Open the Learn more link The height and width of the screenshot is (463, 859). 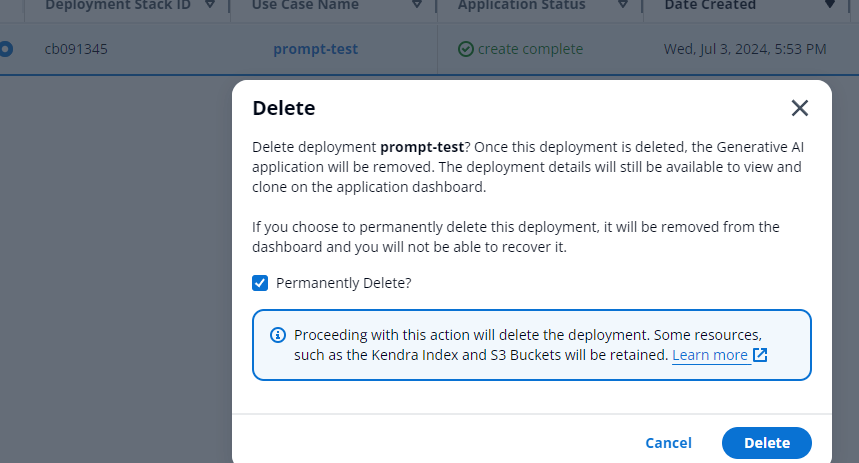pos(709,355)
